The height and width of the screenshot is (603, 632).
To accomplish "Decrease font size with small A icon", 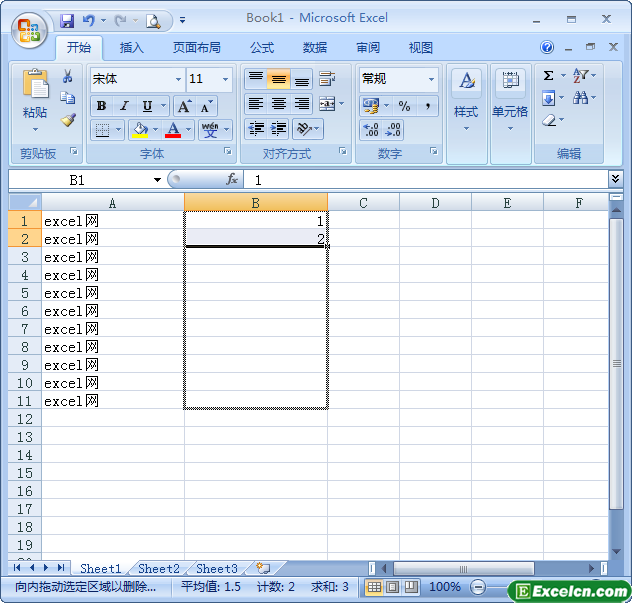I will click(x=206, y=106).
